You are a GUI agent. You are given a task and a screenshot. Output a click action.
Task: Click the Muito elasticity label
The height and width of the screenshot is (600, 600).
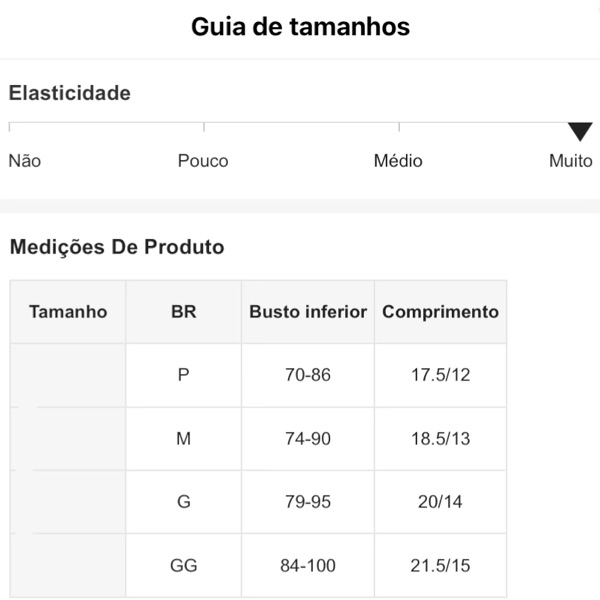571,161
